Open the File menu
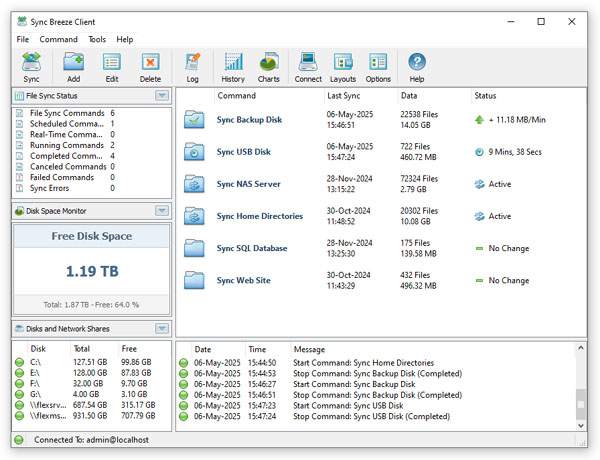600x460 pixels. [23, 39]
